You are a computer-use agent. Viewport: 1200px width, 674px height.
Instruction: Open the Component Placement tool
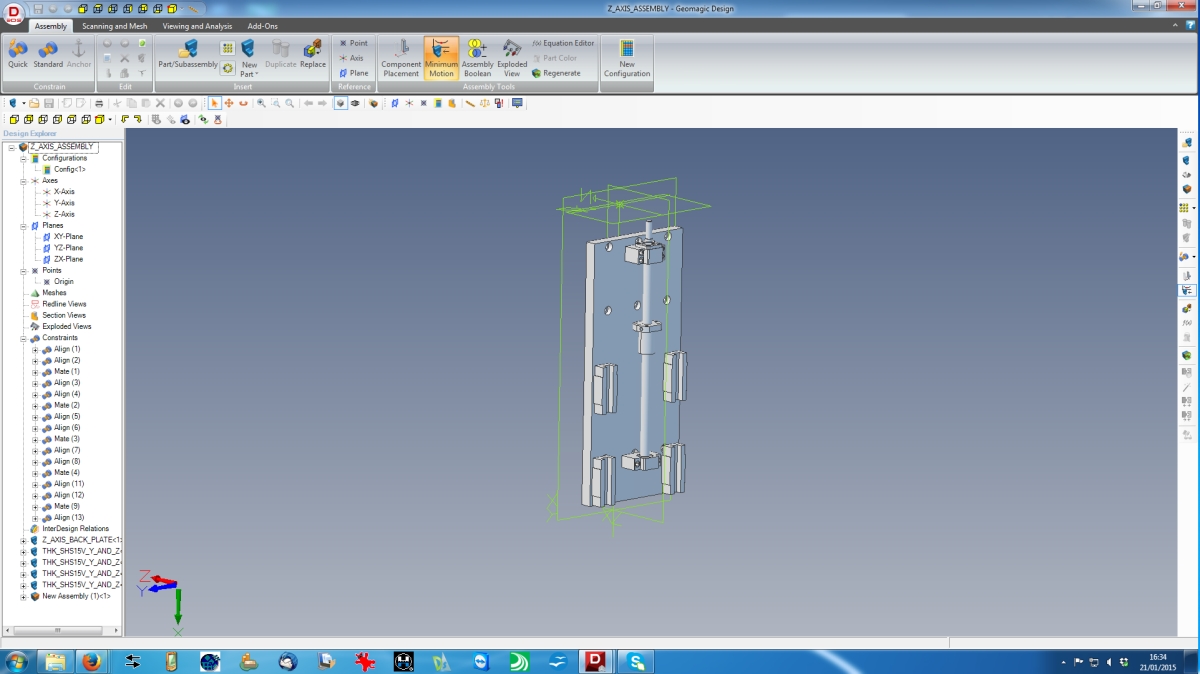click(x=401, y=57)
